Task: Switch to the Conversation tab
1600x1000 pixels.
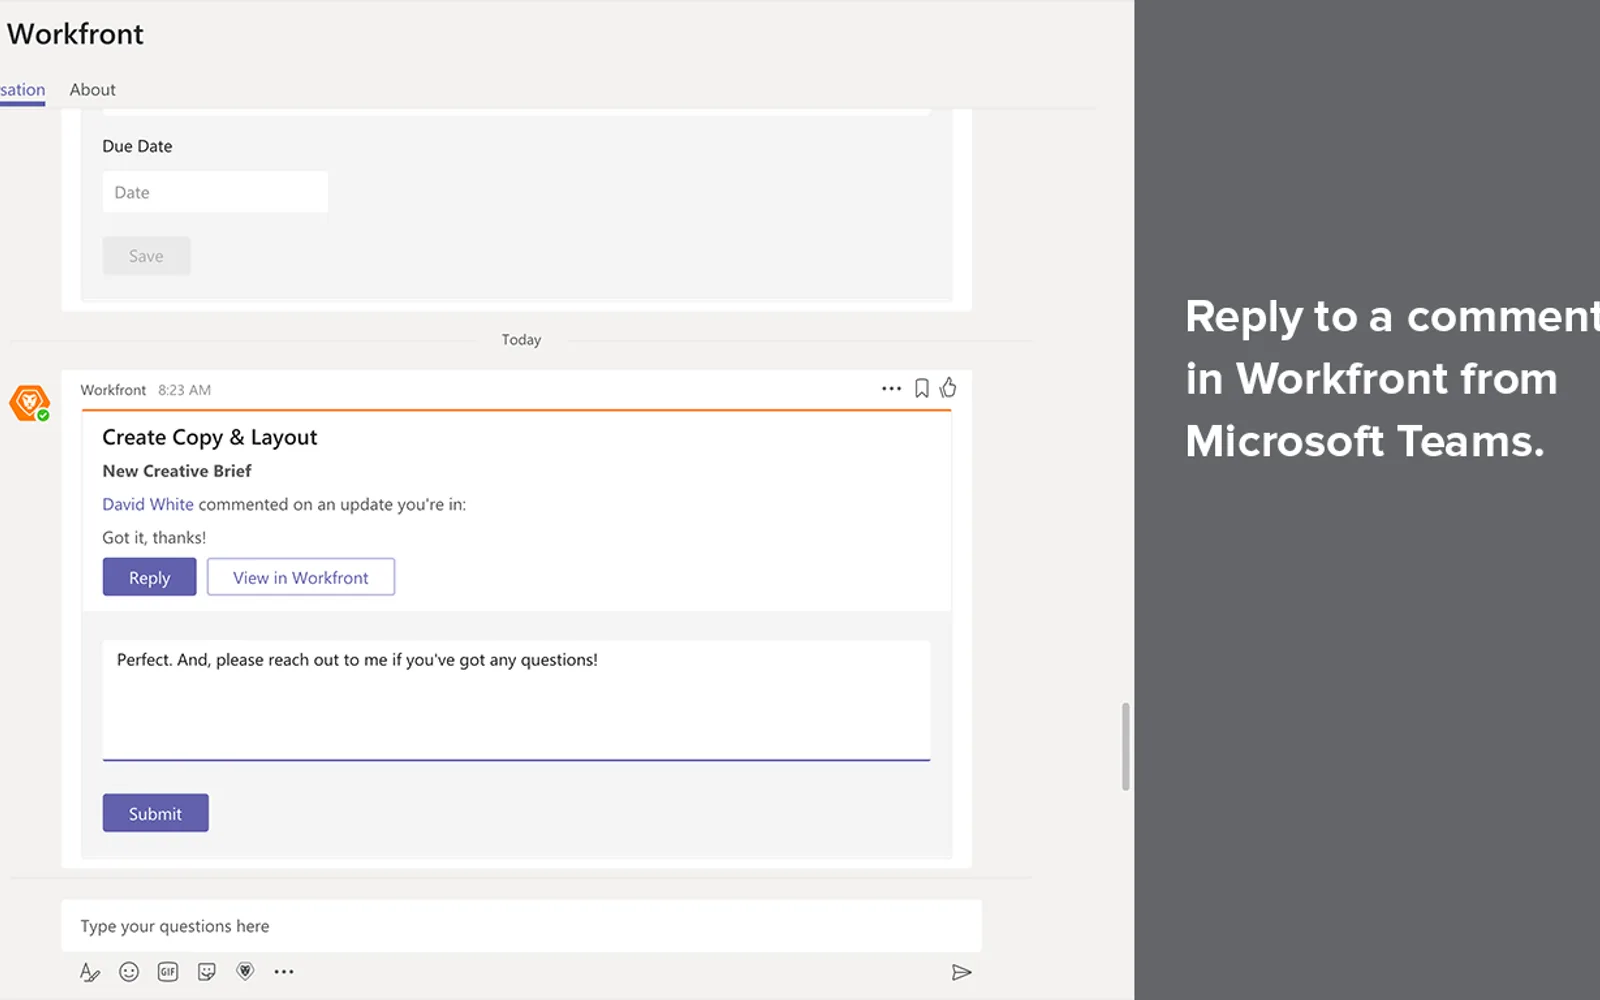Action: [x=22, y=90]
